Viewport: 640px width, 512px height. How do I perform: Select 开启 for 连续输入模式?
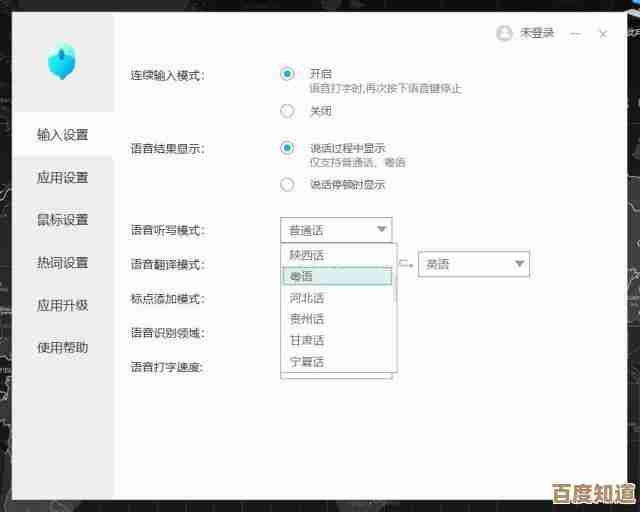coord(288,74)
